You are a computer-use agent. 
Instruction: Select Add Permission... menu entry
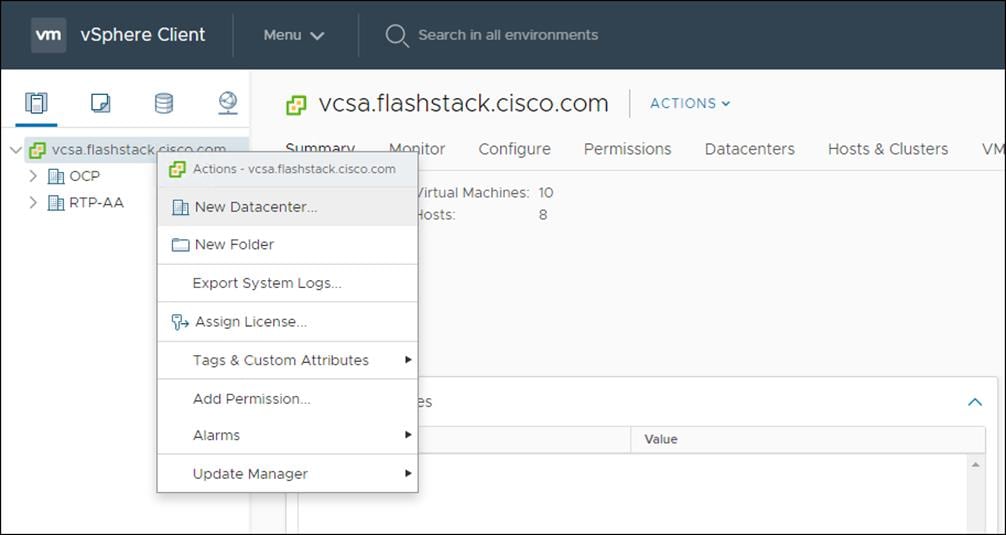click(287, 398)
